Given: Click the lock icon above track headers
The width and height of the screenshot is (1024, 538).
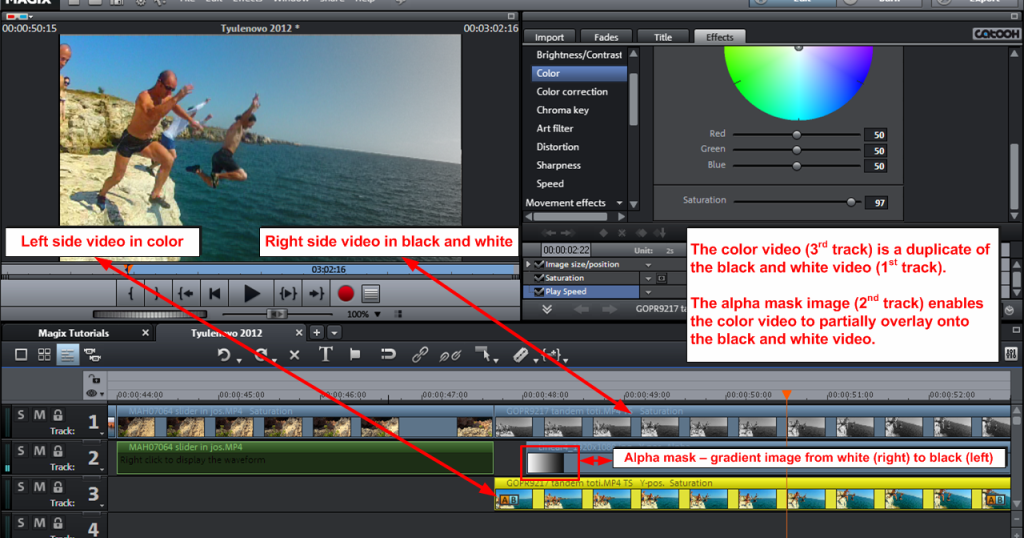Looking at the screenshot, I should [95, 379].
